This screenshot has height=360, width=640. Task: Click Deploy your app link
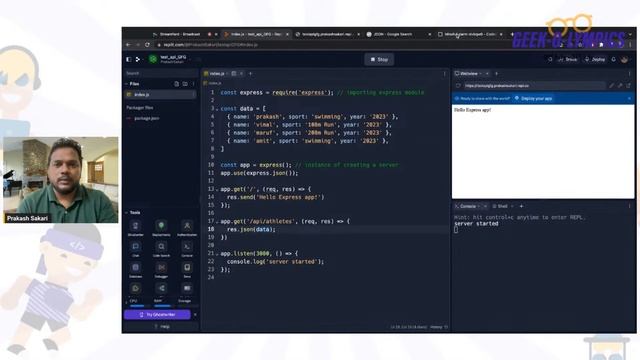click(x=533, y=98)
